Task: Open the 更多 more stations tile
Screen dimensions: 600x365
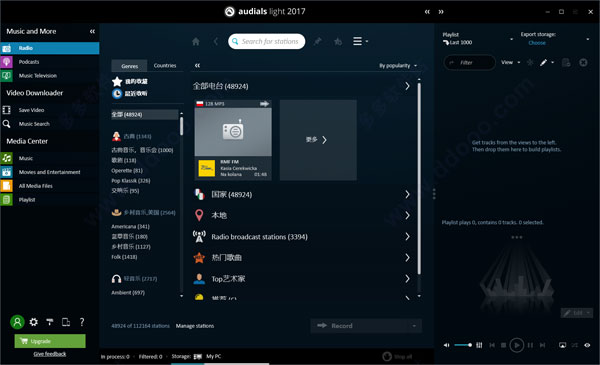Action: [x=318, y=140]
